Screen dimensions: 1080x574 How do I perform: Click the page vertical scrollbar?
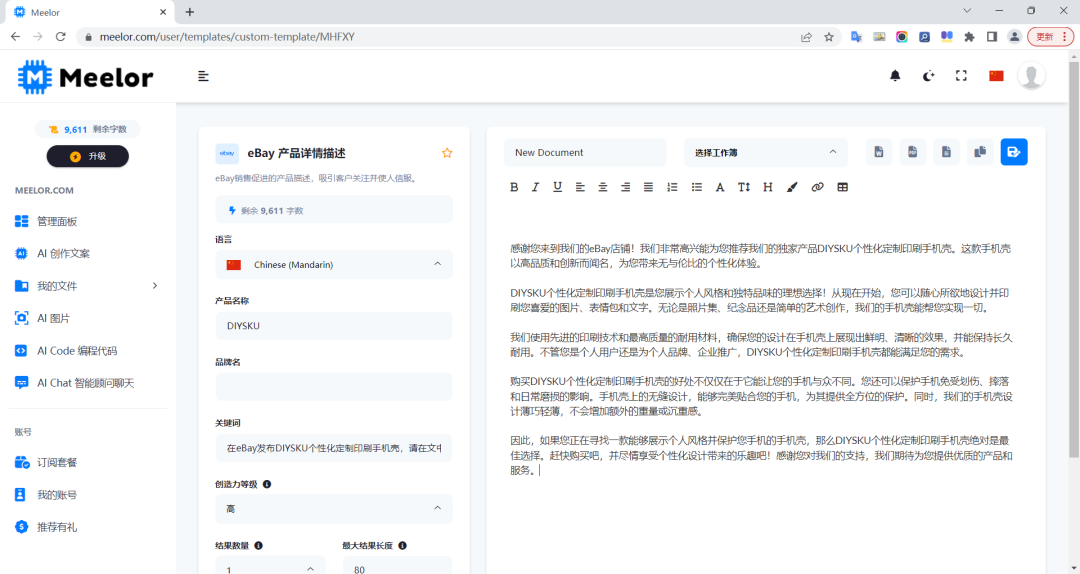(1074, 258)
